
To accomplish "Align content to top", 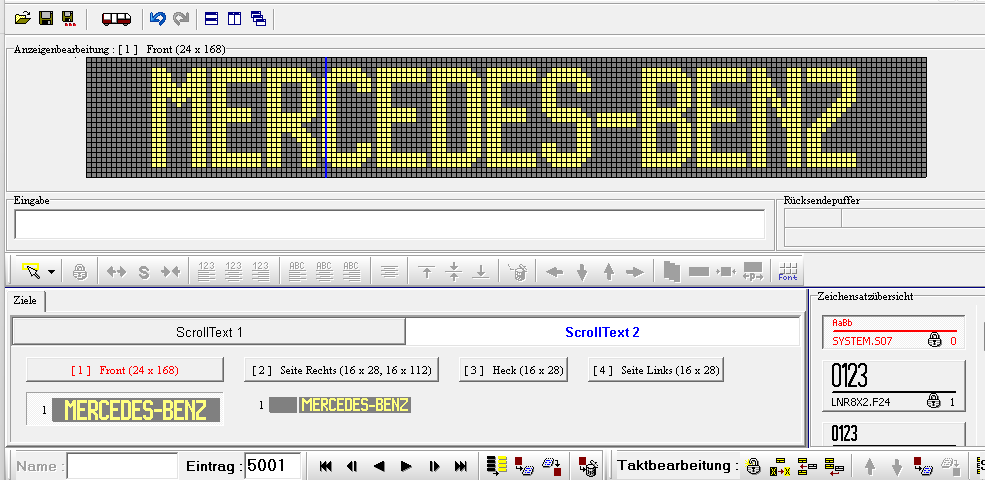I will [427, 272].
